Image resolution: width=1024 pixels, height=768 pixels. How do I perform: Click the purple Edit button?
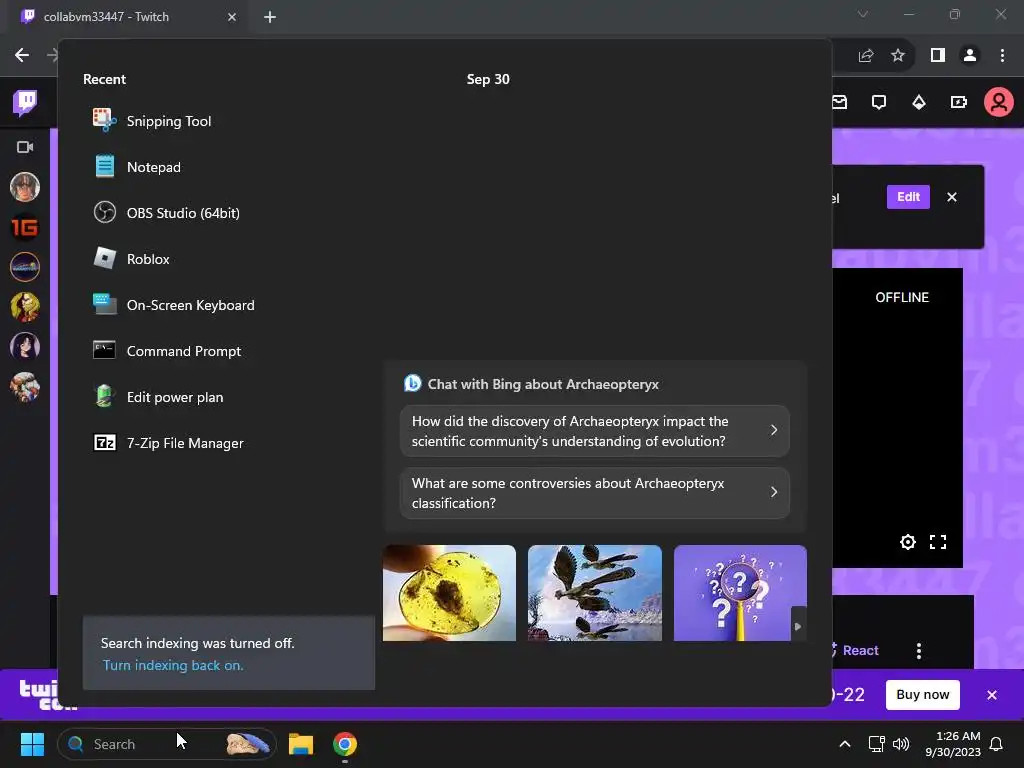tap(908, 197)
